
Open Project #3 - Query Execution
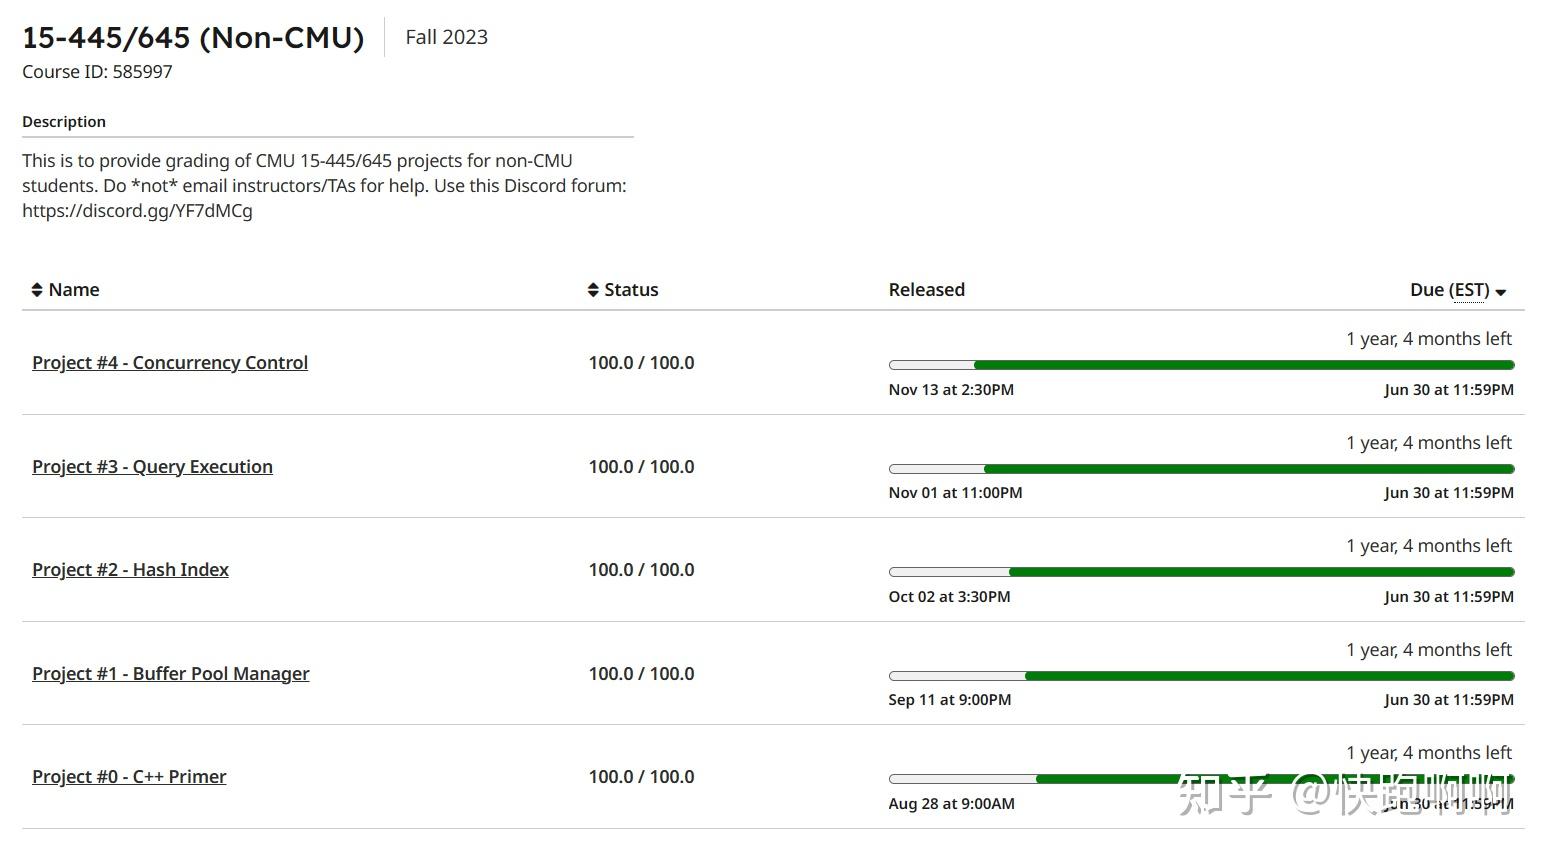pos(152,466)
